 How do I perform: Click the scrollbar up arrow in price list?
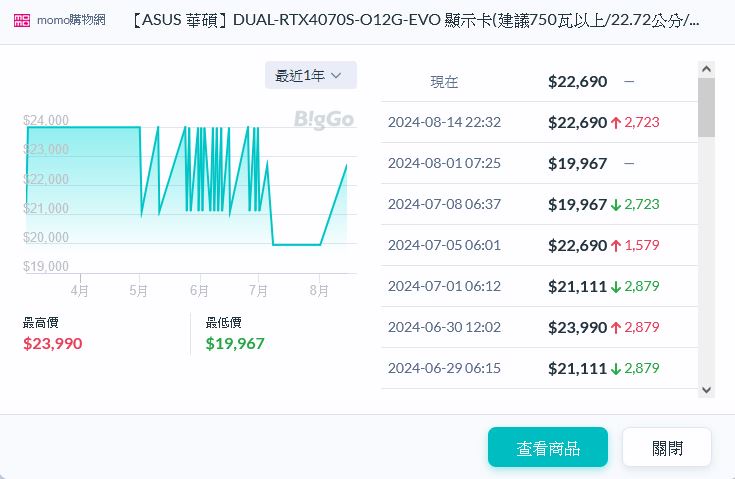pyautogui.click(x=706, y=70)
